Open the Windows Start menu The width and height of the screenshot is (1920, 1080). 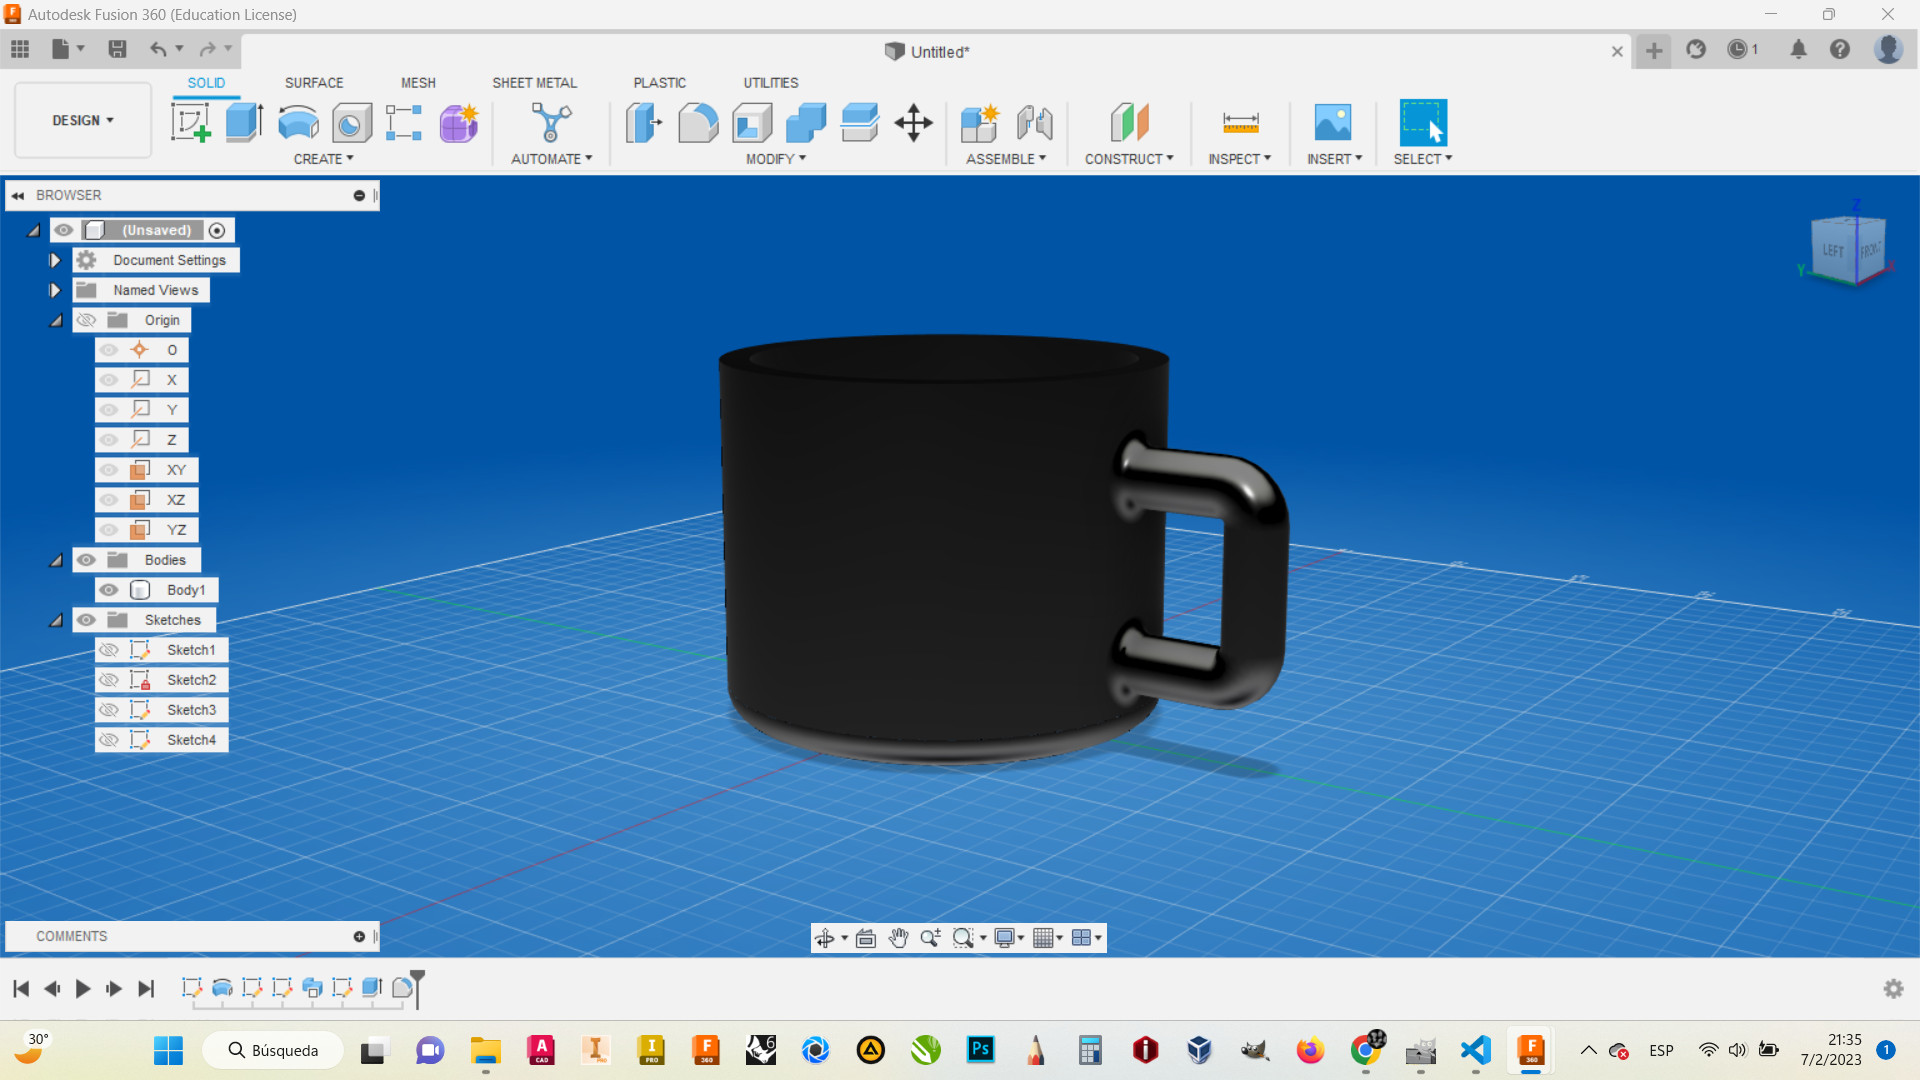pos(168,1050)
